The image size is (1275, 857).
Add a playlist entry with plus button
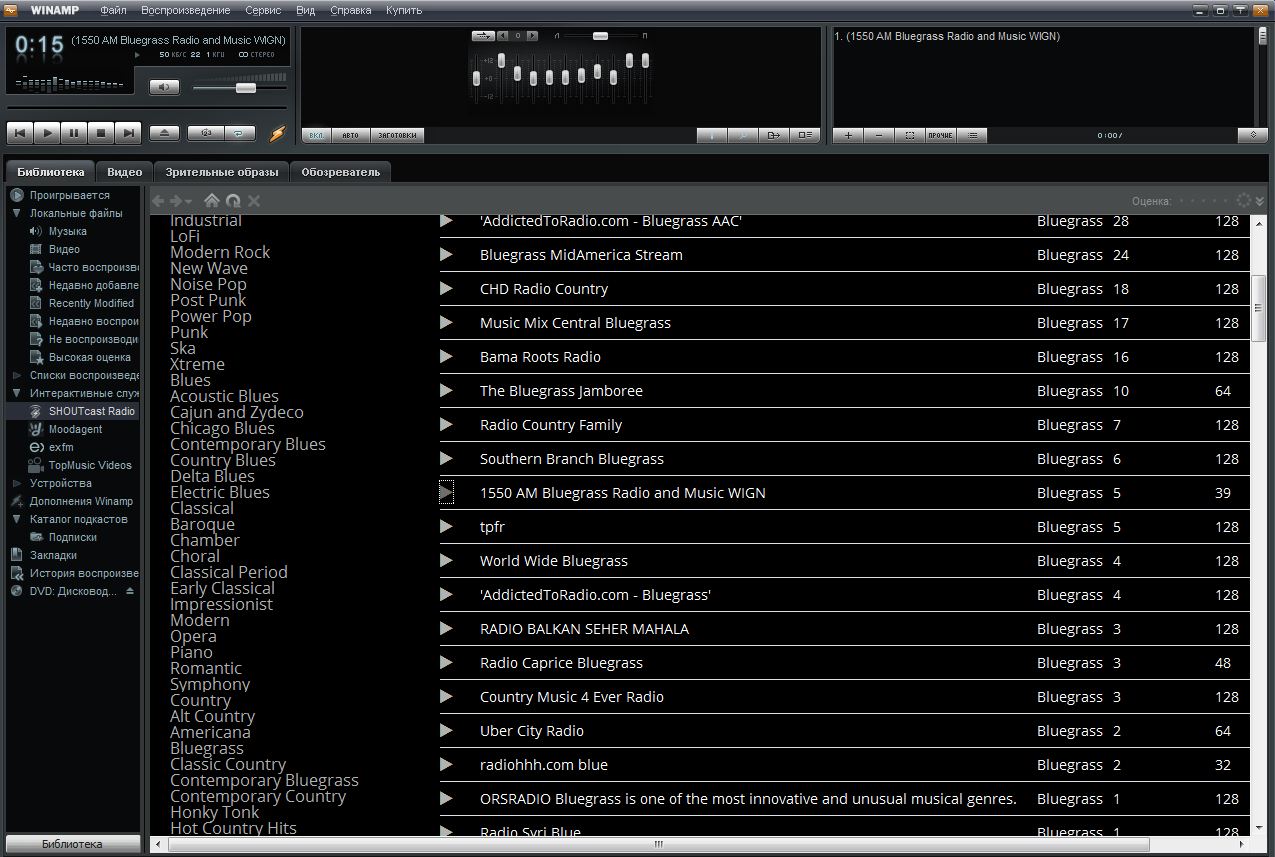[x=848, y=135]
